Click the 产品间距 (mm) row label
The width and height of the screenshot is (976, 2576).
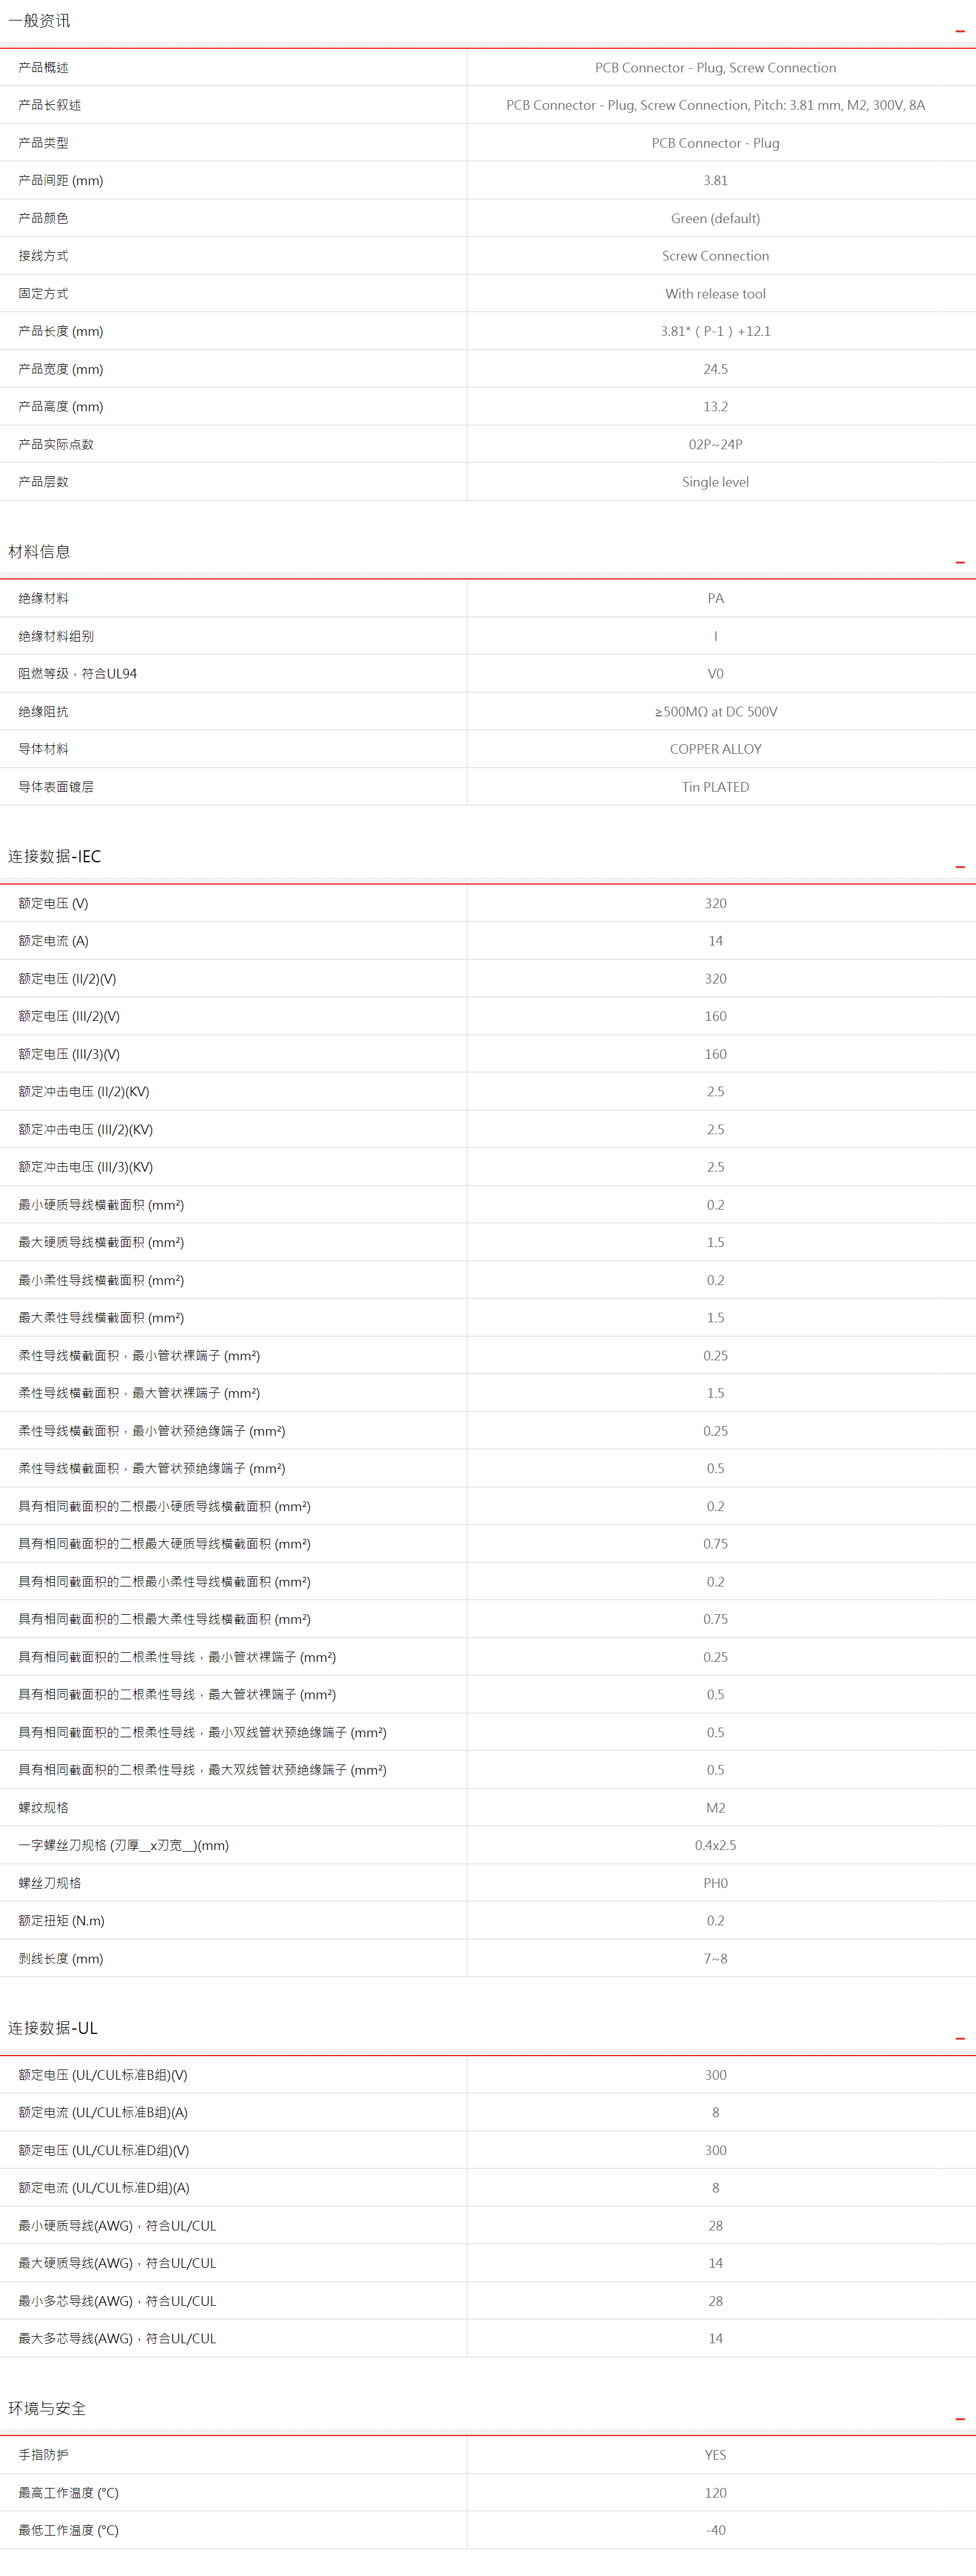61,181
